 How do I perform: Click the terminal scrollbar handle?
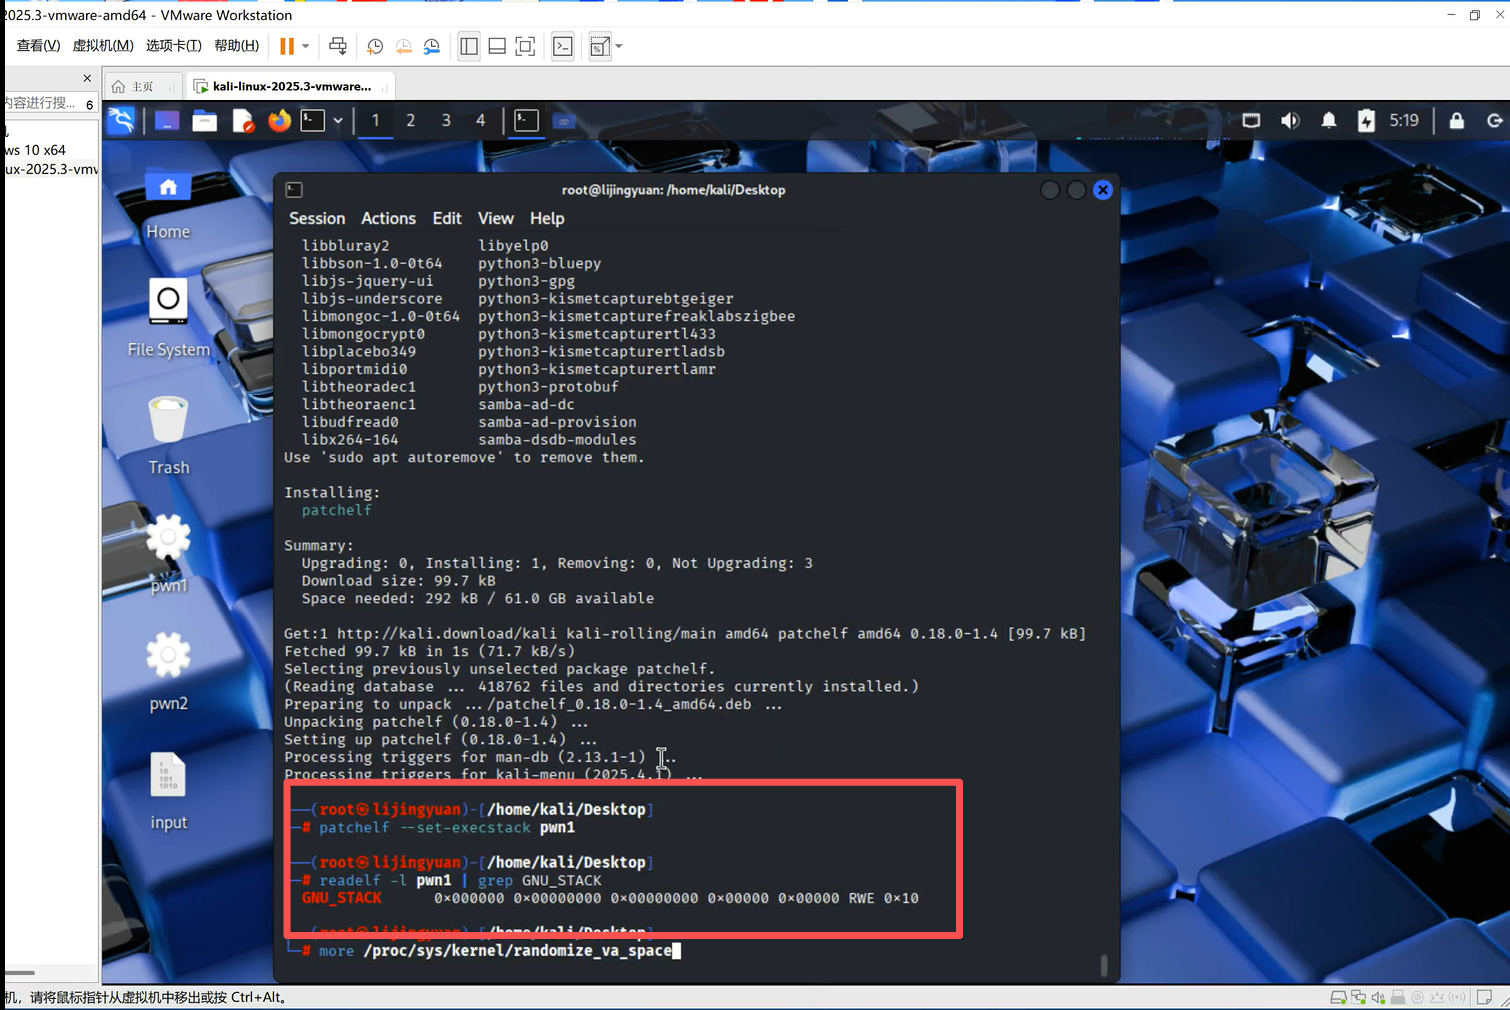pyautogui.click(x=1104, y=965)
